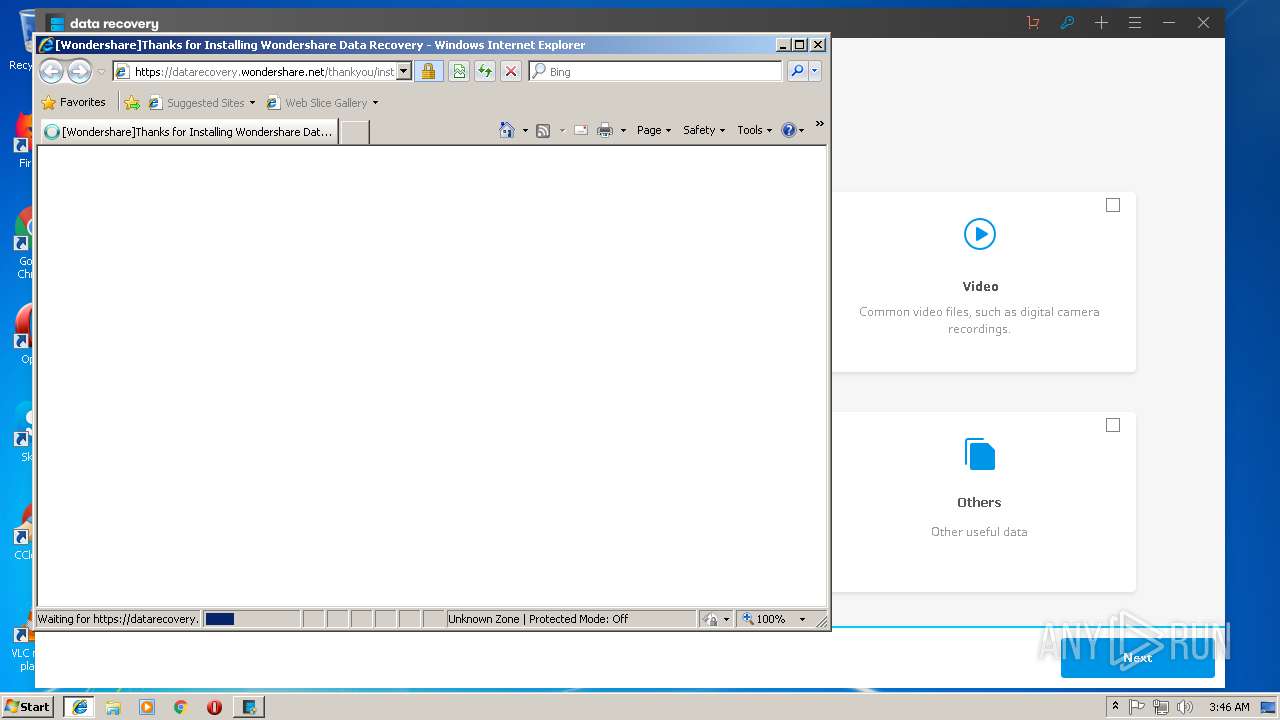Viewport: 1280px width, 720px height.
Task: Open the Tools menu
Action: click(755, 130)
